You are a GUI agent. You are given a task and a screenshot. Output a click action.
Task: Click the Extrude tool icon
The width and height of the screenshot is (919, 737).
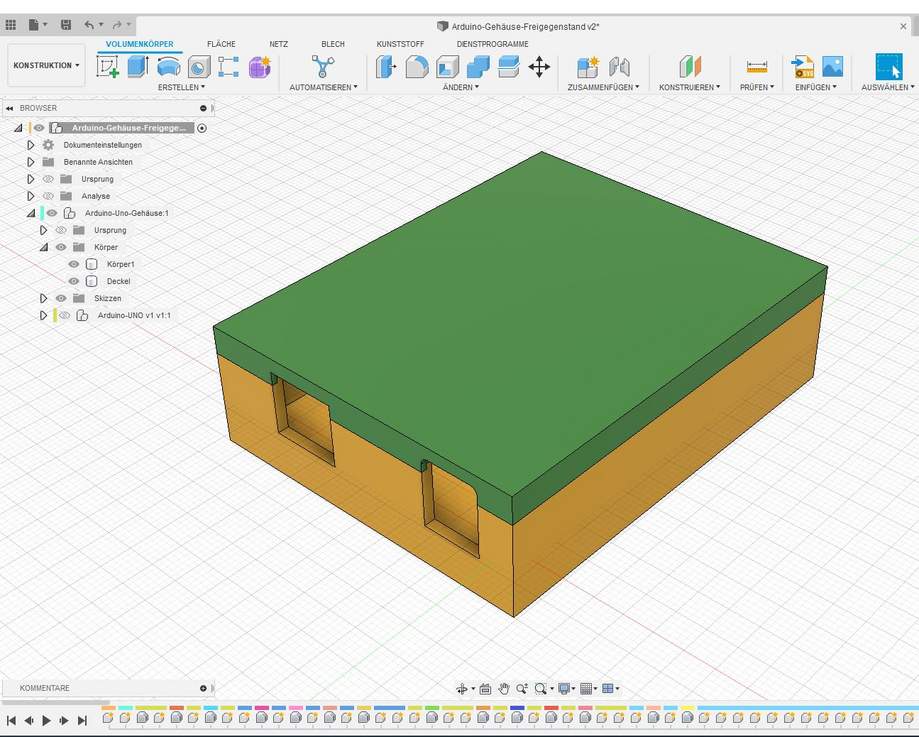click(x=138, y=67)
